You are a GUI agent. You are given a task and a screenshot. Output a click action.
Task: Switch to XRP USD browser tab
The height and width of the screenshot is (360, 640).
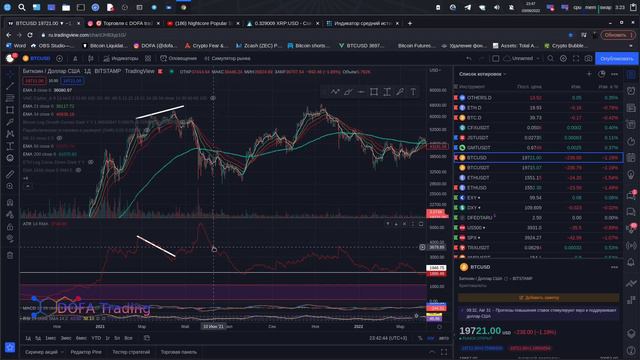click(x=283, y=23)
